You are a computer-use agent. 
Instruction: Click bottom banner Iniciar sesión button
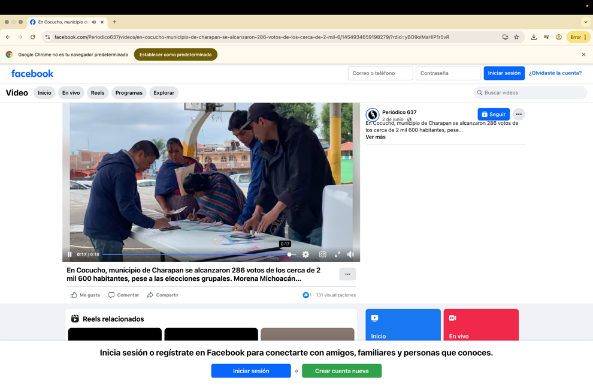(x=251, y=371)
